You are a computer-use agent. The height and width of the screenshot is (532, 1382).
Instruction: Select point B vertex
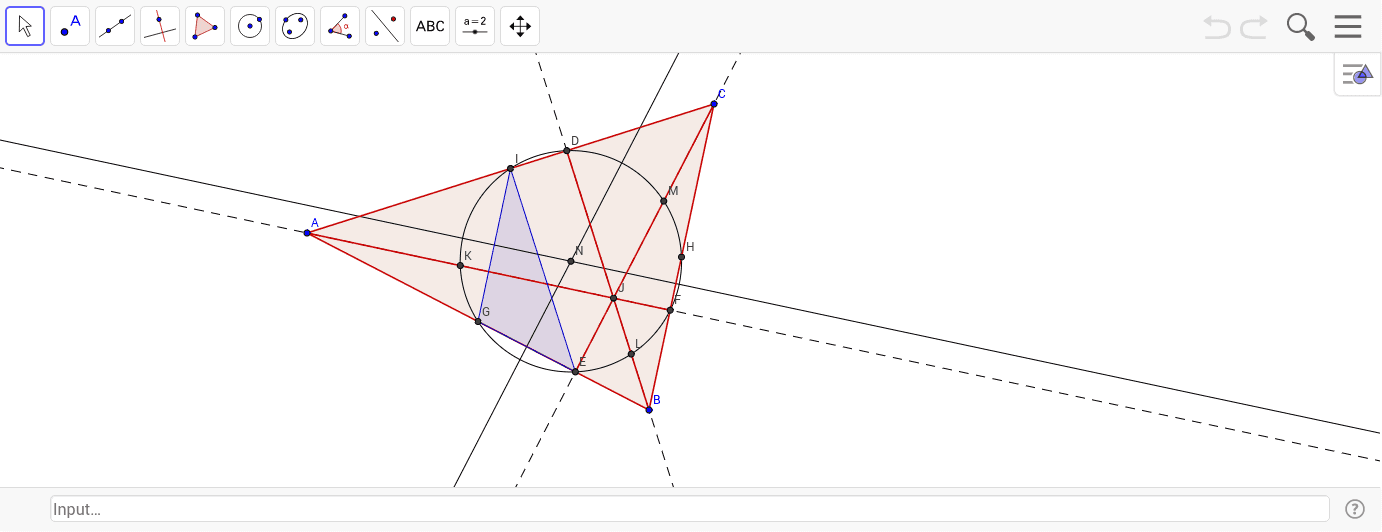coord(649,410)
